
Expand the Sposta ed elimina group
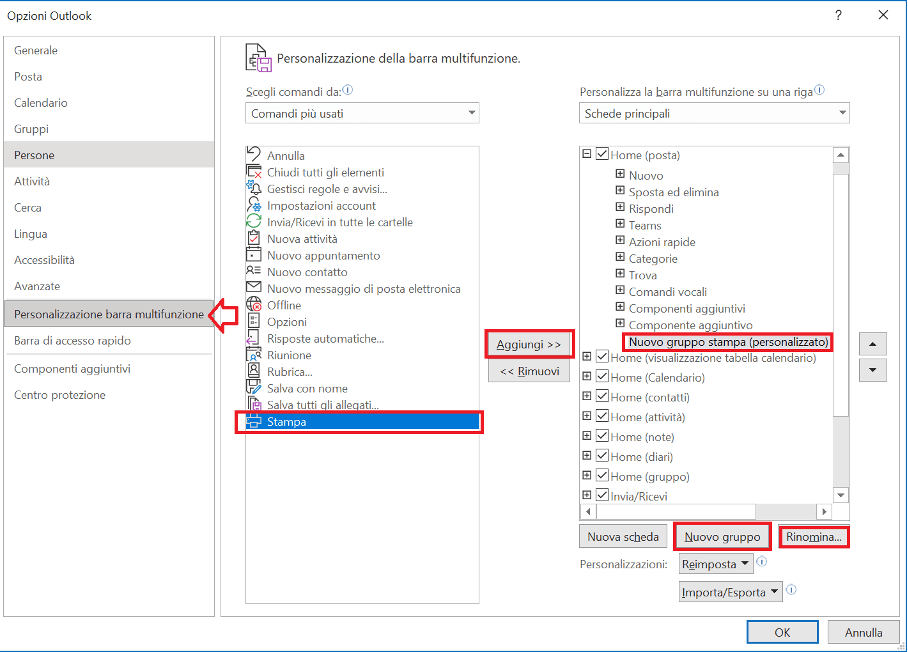[x=620, y=191]
